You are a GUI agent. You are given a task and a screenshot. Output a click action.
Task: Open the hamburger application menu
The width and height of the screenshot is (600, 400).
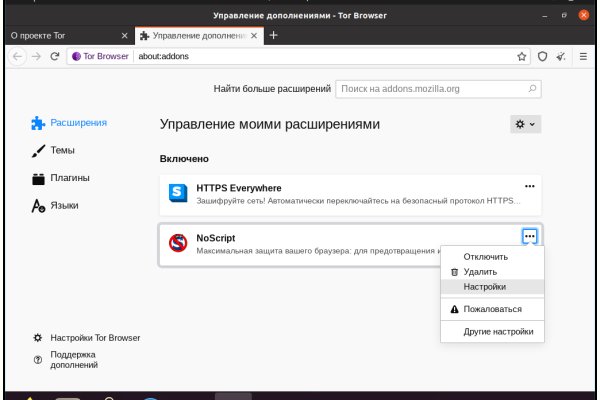pos(584,56)
